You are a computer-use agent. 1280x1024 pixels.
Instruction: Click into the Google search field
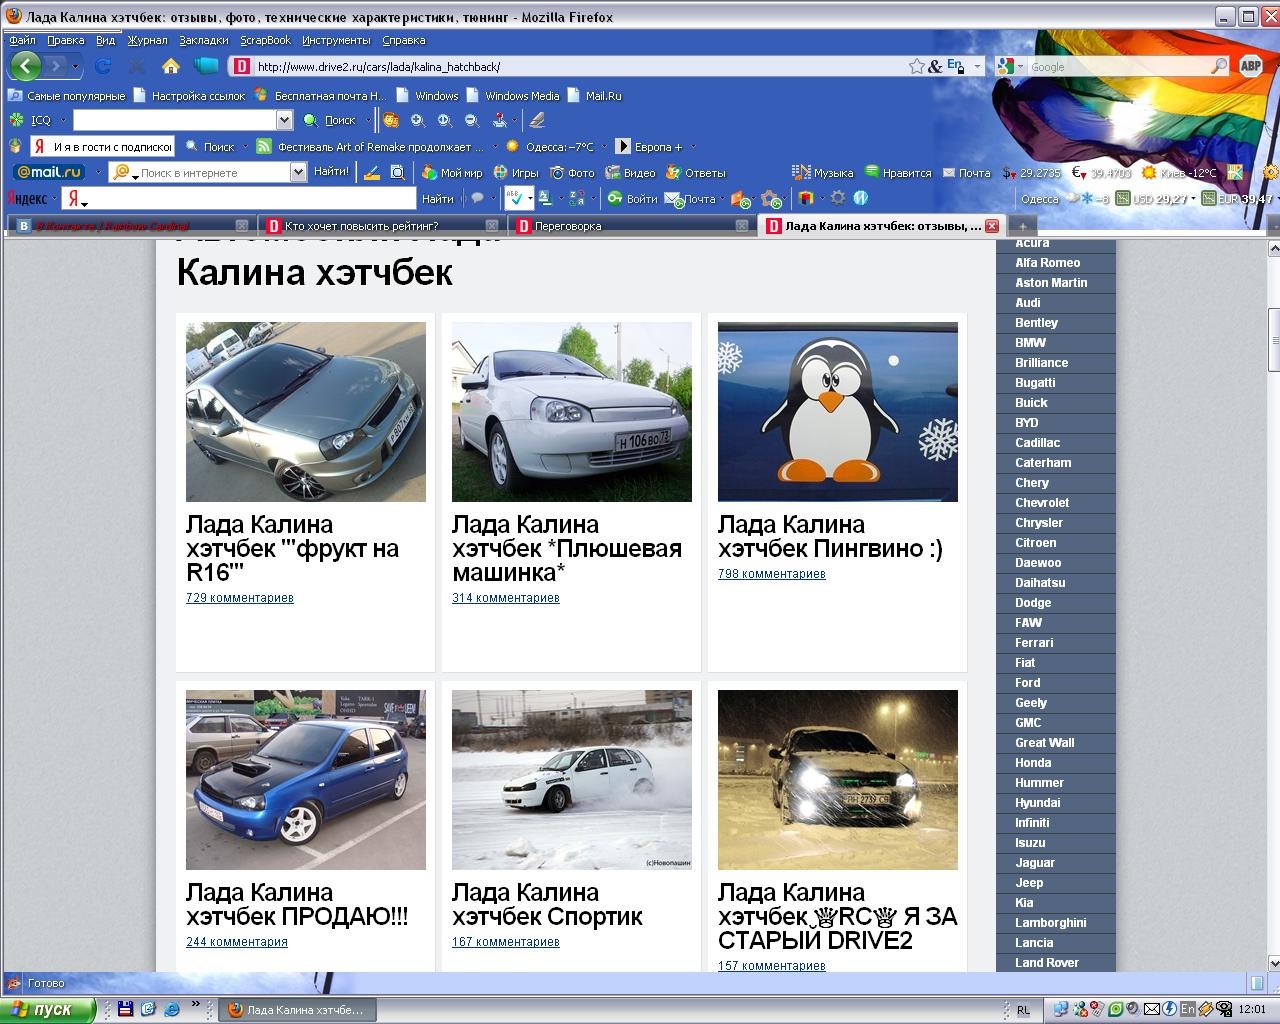[1118, 67]
